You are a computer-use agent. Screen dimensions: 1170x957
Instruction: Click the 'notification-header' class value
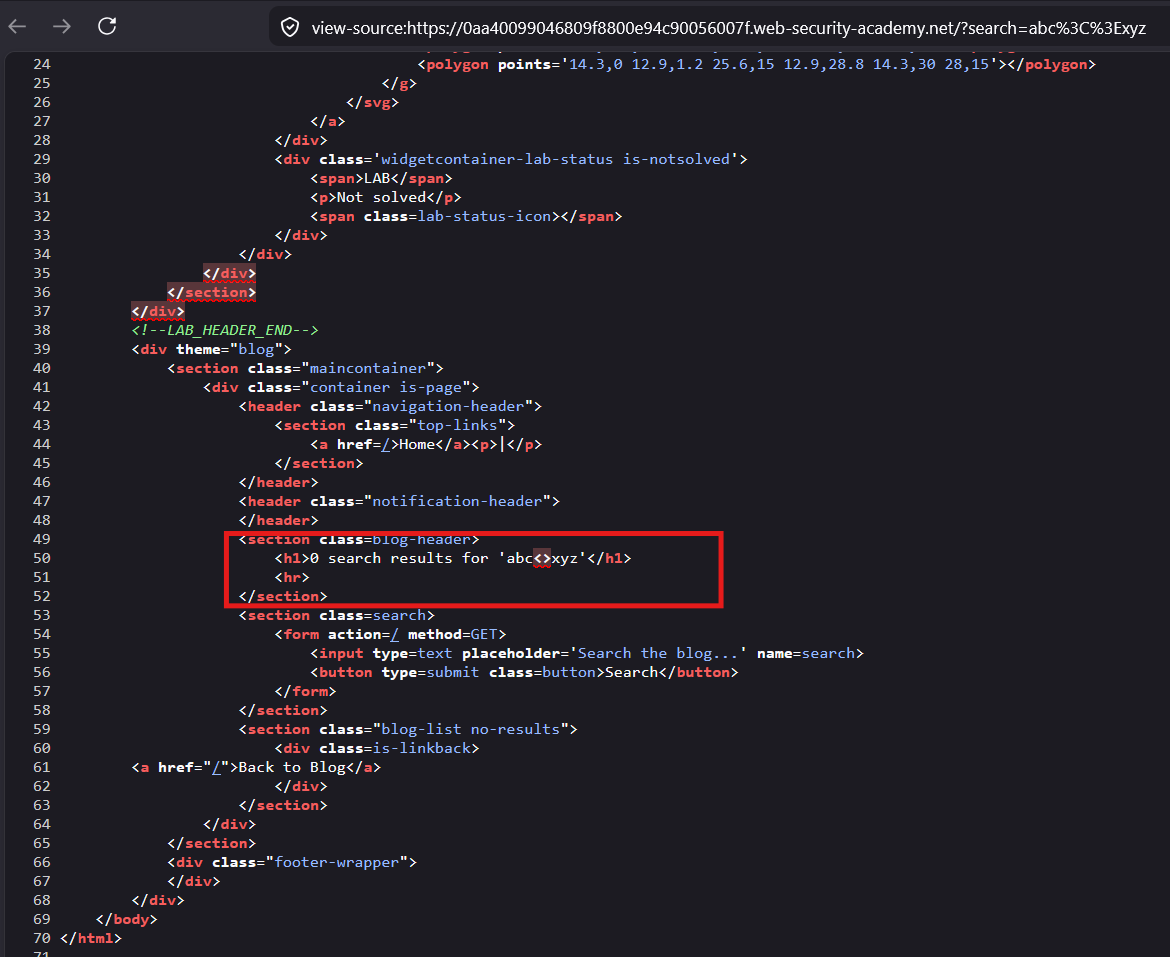tap(457, 502)
